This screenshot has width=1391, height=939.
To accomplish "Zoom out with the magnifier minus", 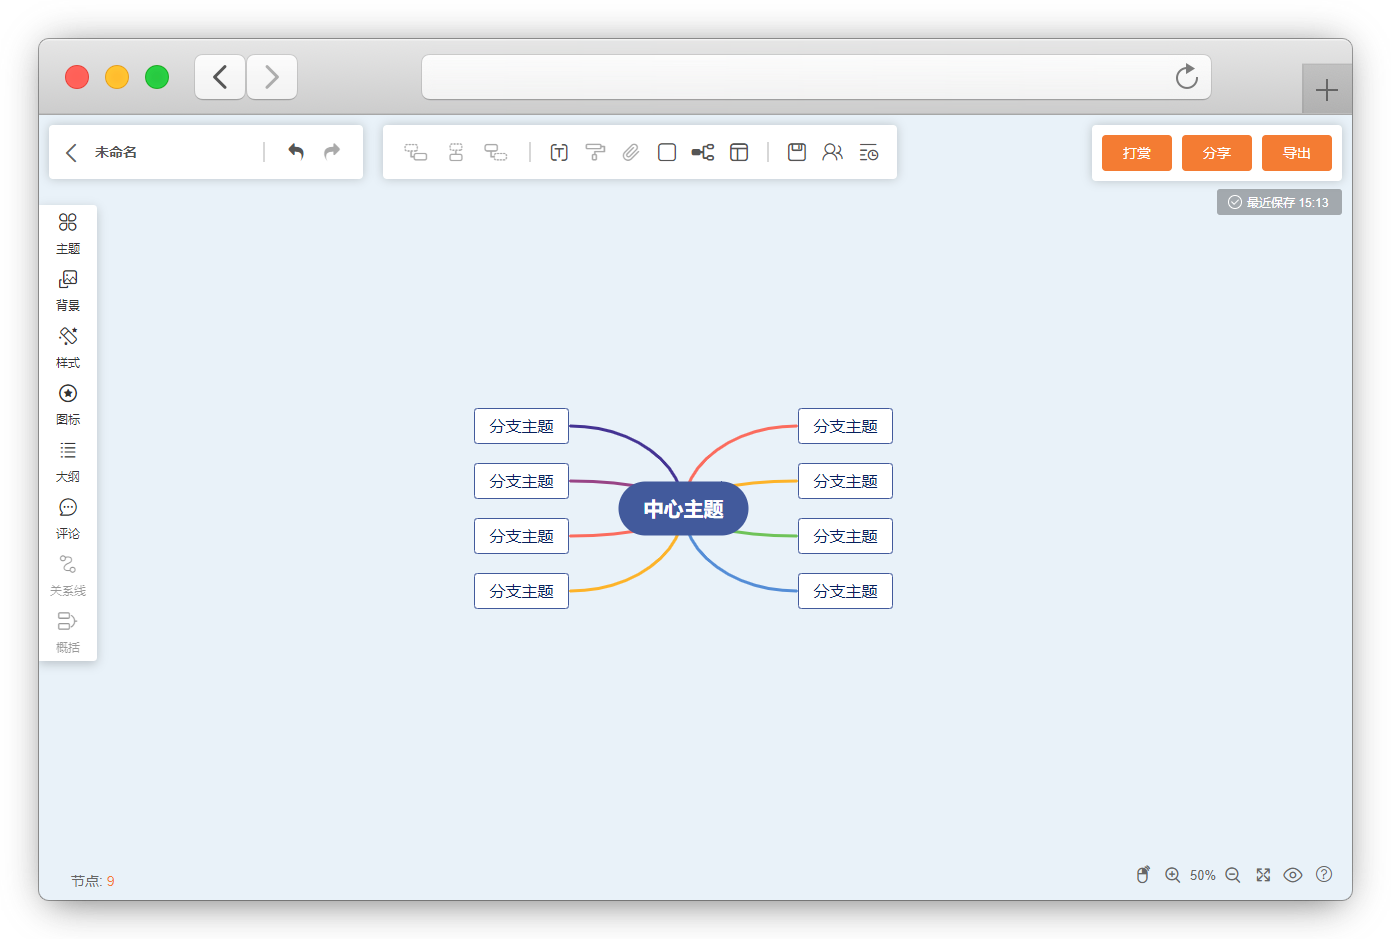I will click(1233, 875).
